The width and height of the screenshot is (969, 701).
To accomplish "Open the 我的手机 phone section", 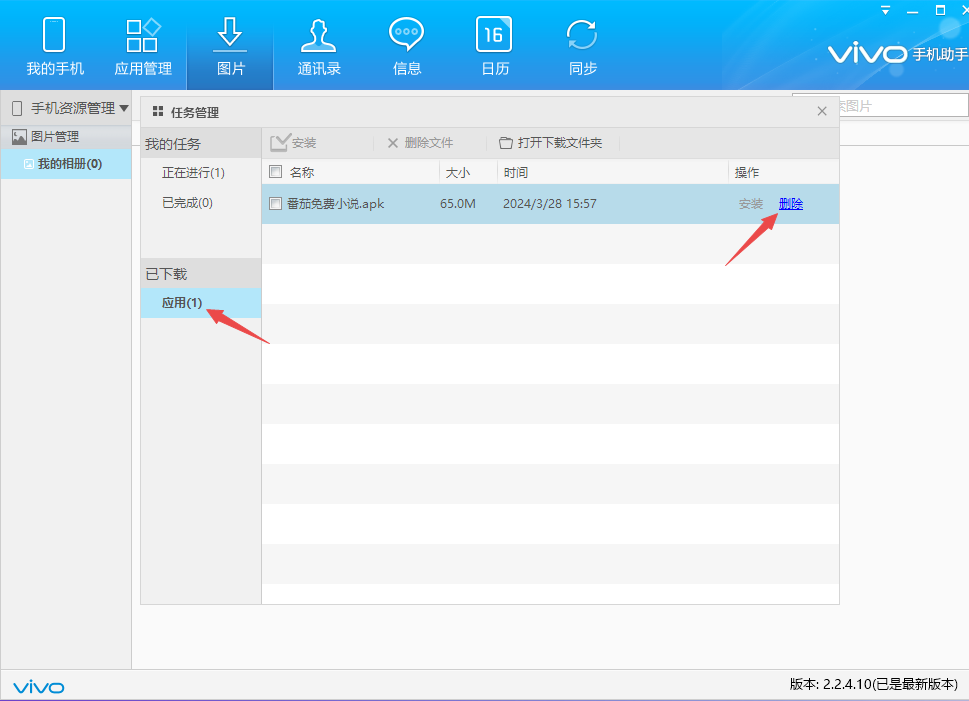I will tap(54, 46).
